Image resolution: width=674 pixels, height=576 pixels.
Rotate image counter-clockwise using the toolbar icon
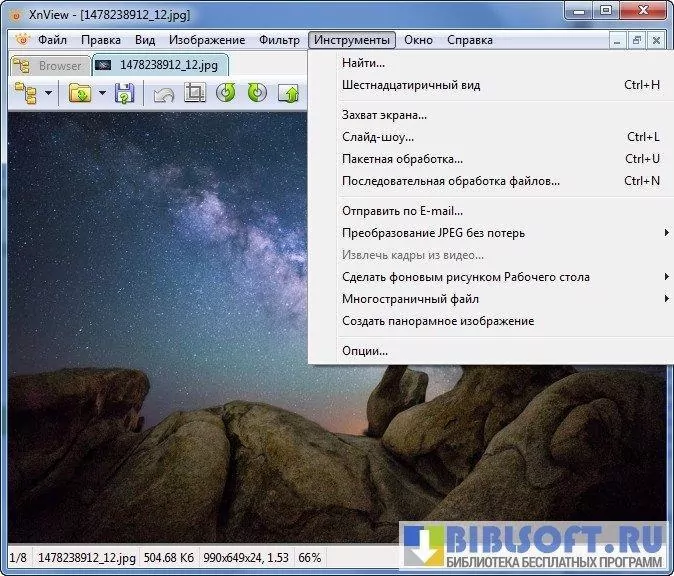[x=226, y=94]
